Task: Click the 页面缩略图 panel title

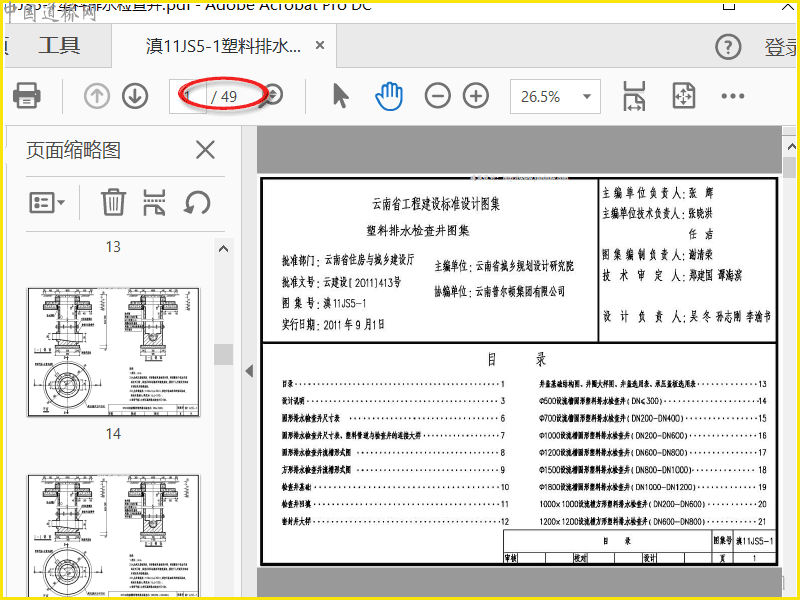Action: coord(73,150)
